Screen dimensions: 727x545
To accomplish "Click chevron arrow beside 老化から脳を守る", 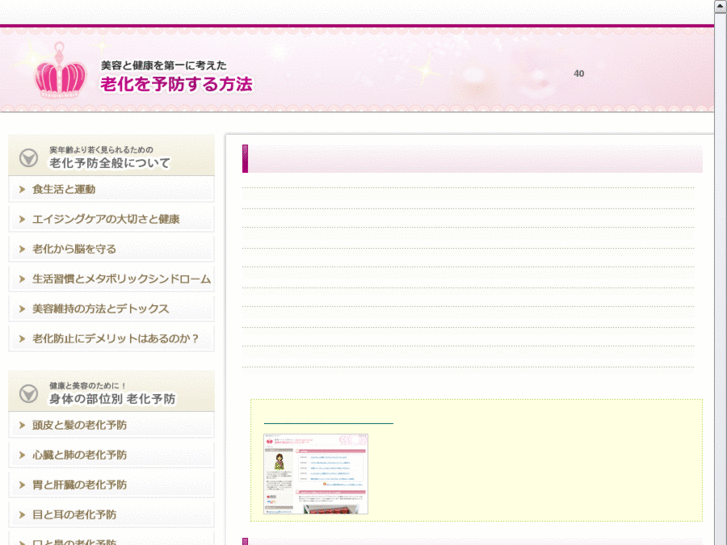I will (22, 249).
